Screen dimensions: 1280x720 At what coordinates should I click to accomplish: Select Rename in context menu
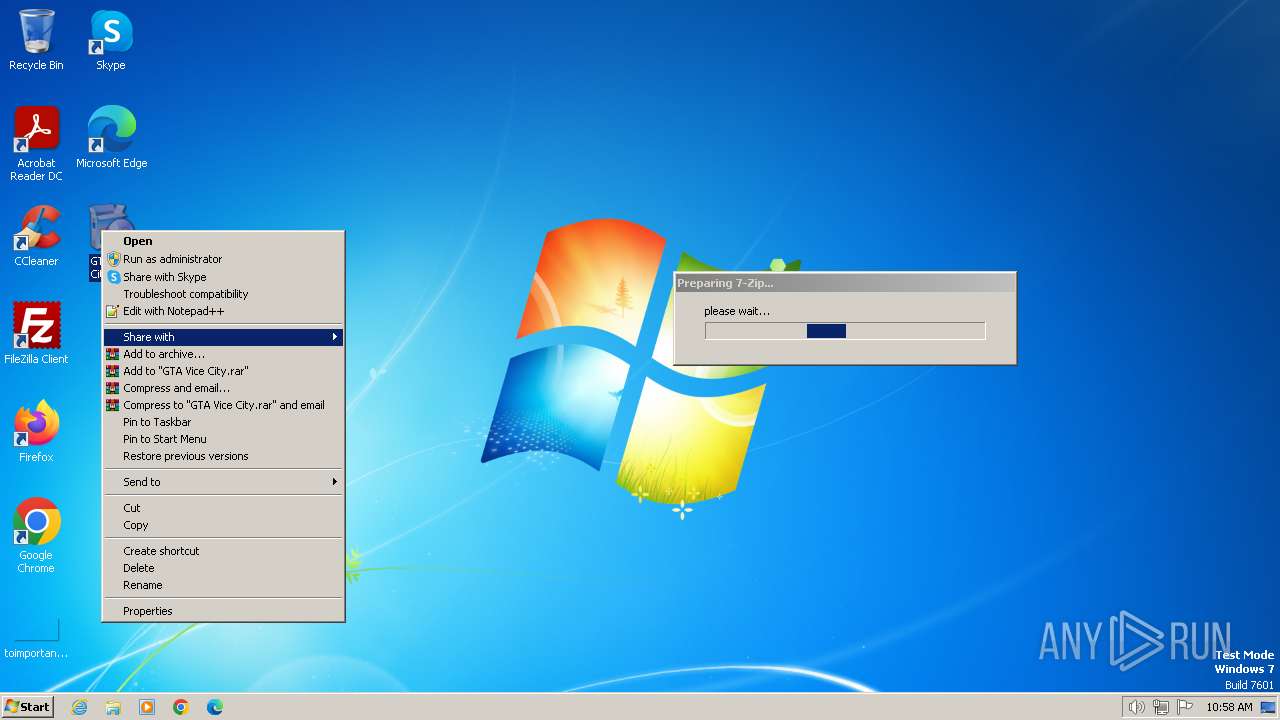pyautogui.click(x=224, y=585)
